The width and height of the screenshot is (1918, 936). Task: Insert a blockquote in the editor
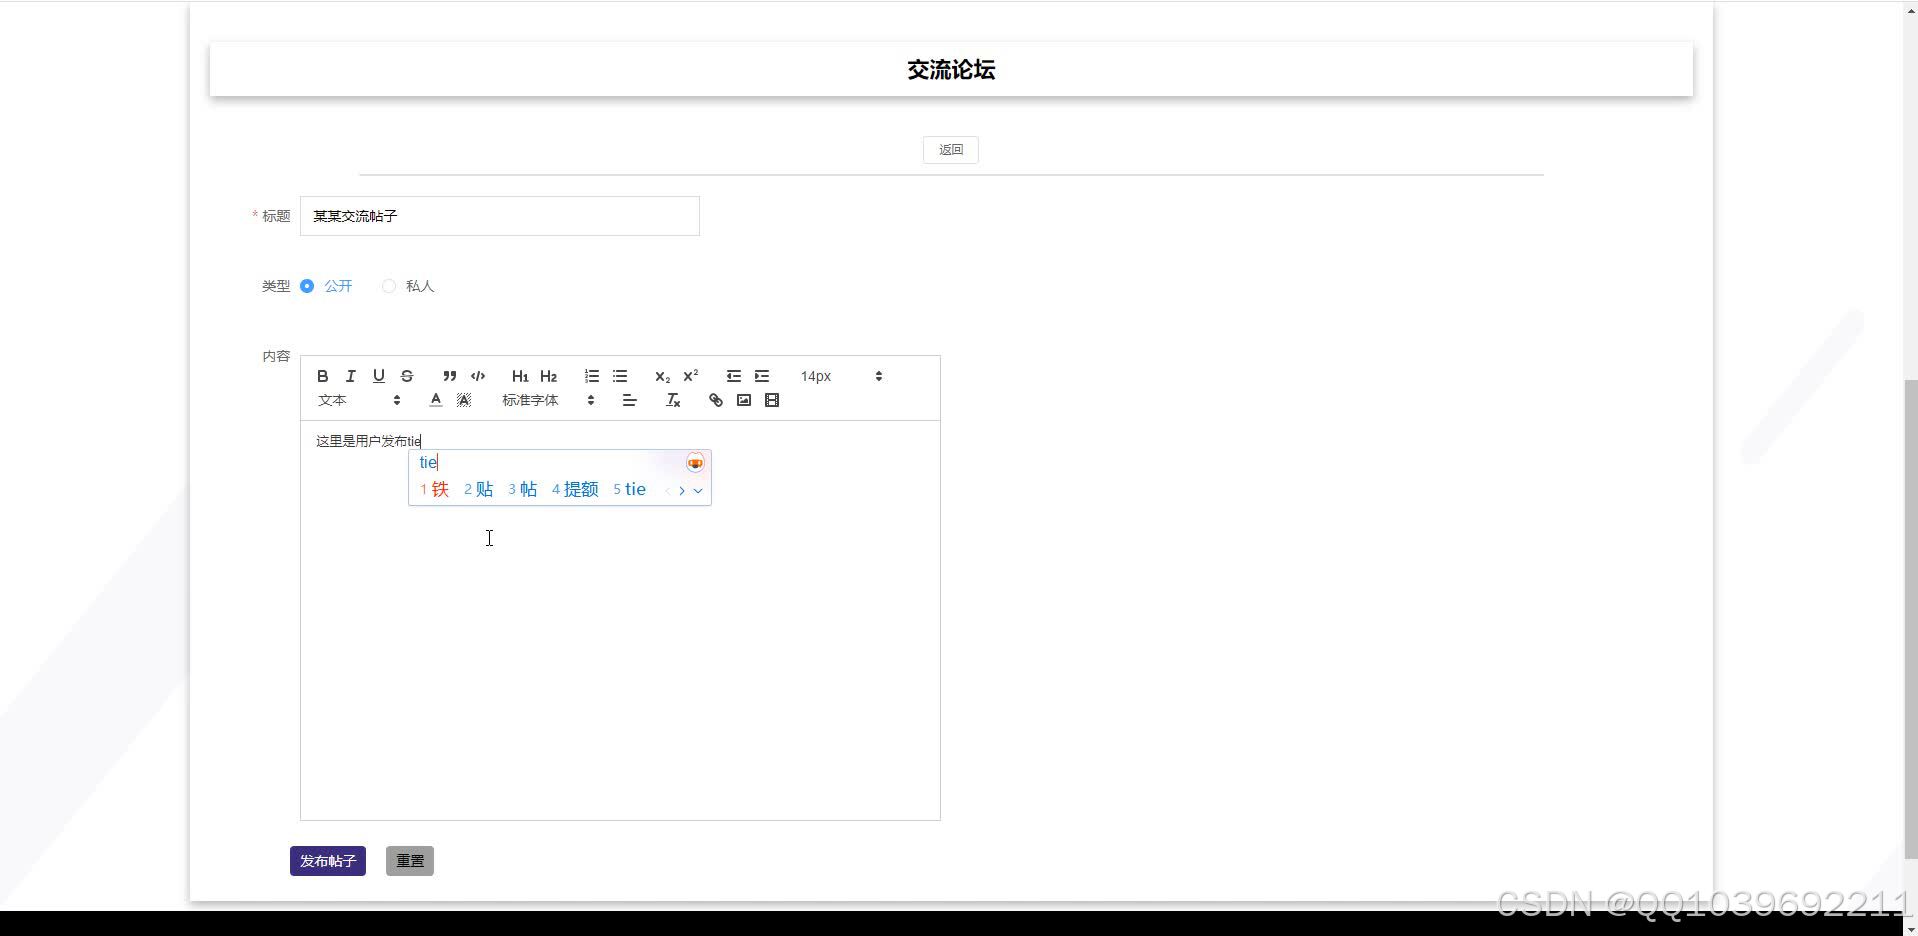[x=449, y=376]
